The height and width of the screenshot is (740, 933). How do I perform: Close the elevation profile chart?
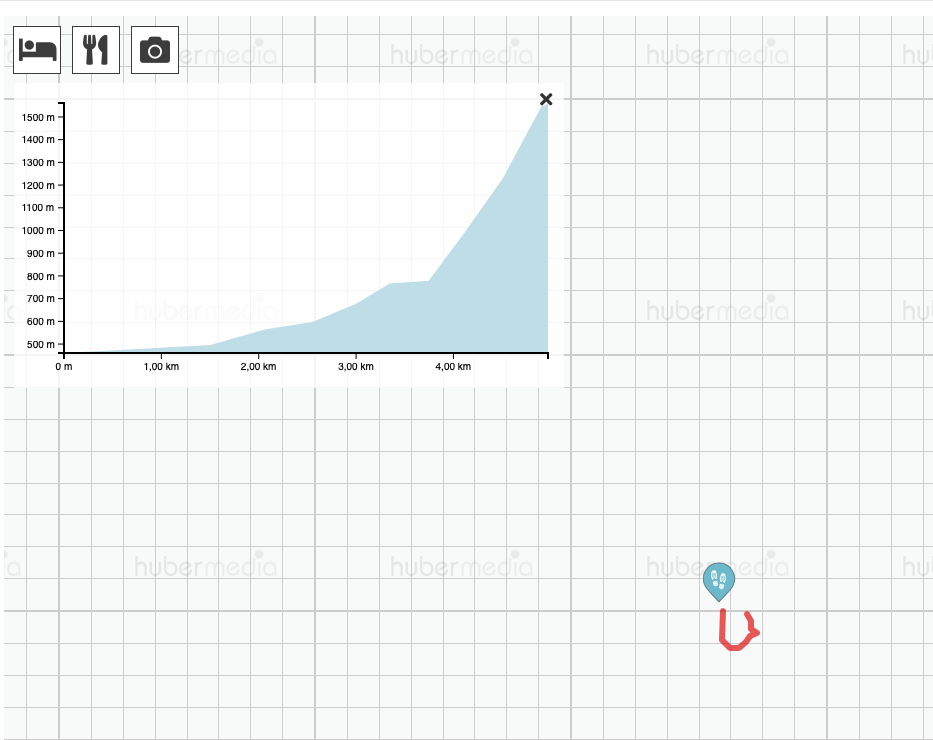546,99
